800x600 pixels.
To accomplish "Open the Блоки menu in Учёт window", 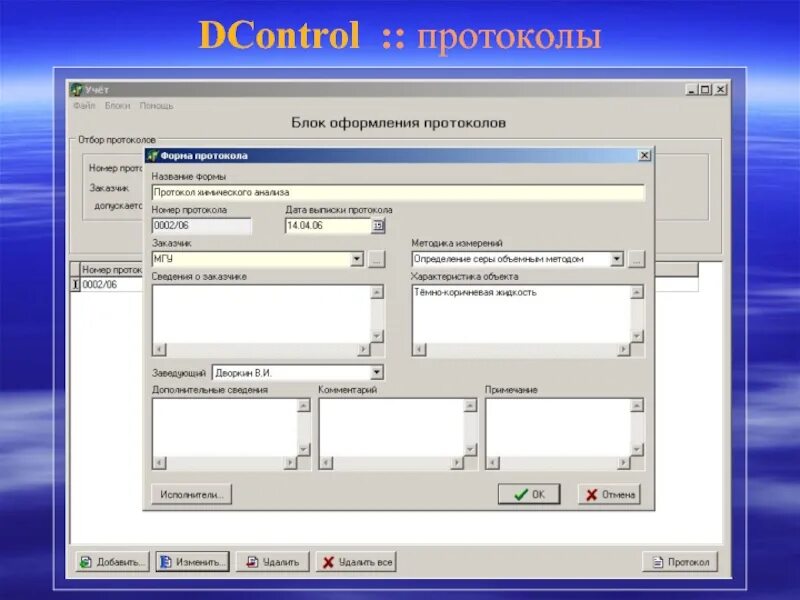I will [117, 106].
